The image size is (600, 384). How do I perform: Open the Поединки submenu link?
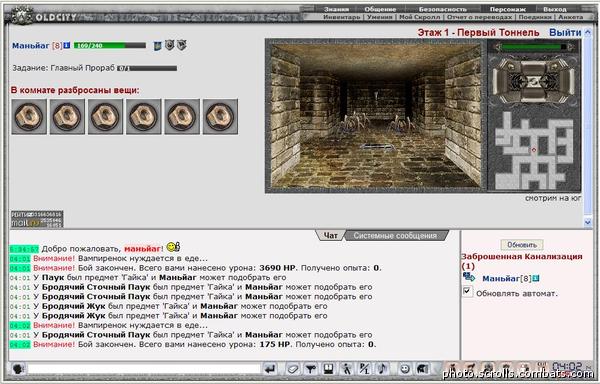tap(535, 17)
